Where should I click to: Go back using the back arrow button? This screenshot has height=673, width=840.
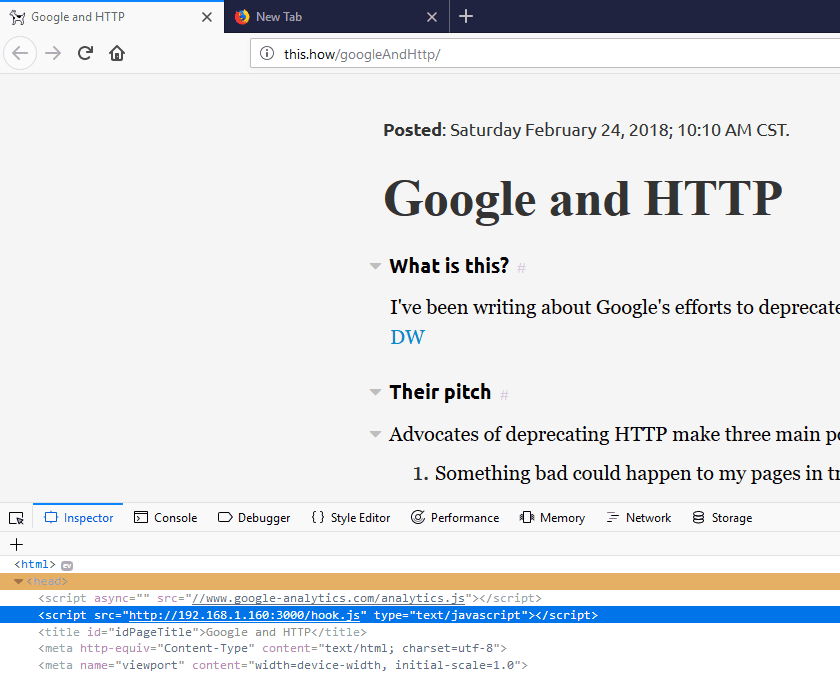click(x=20, y=53)
